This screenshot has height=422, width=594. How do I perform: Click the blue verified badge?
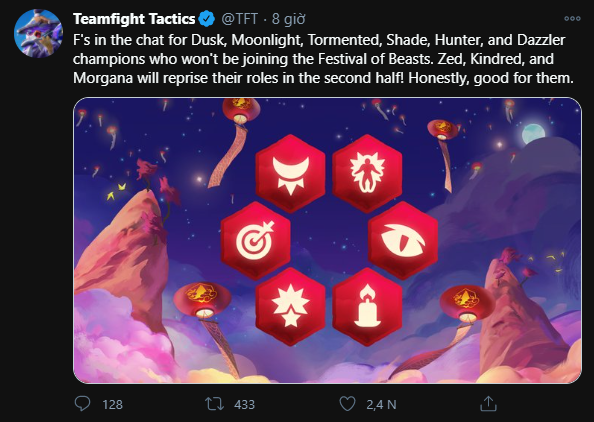tap(206, 19)
